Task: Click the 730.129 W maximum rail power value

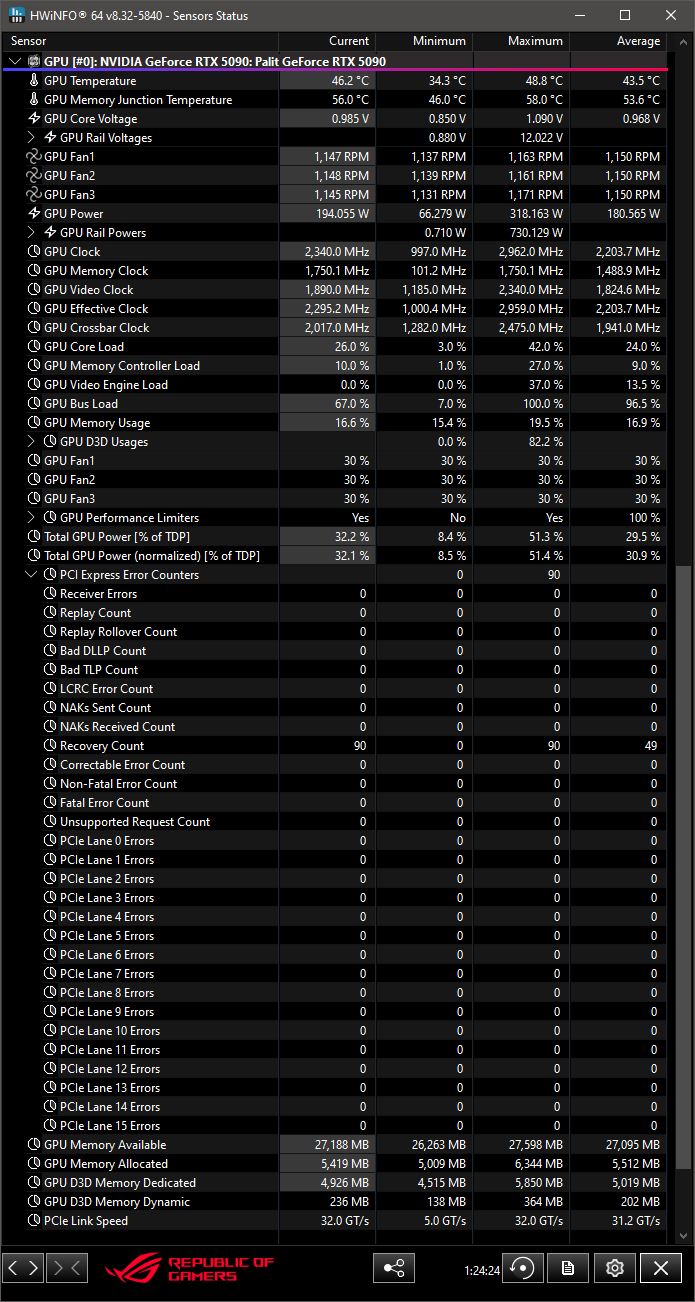Action: pos(537,233)
